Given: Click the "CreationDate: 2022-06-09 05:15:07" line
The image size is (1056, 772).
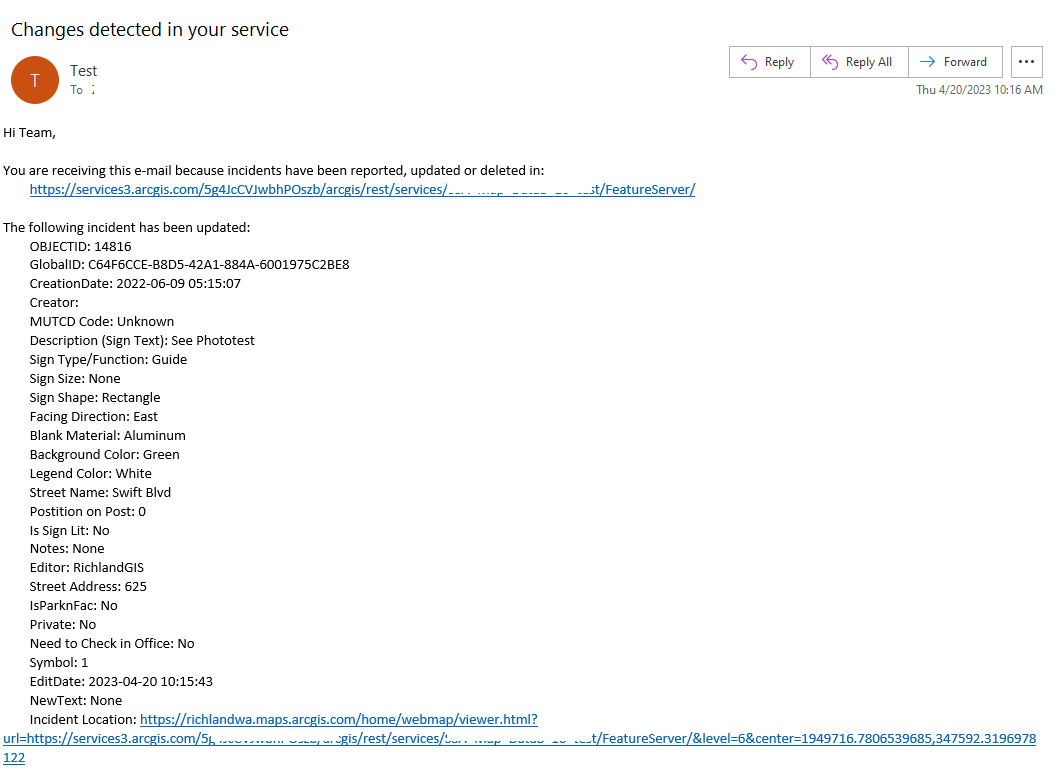Looking at the screenshot, I should coord(135,284).
